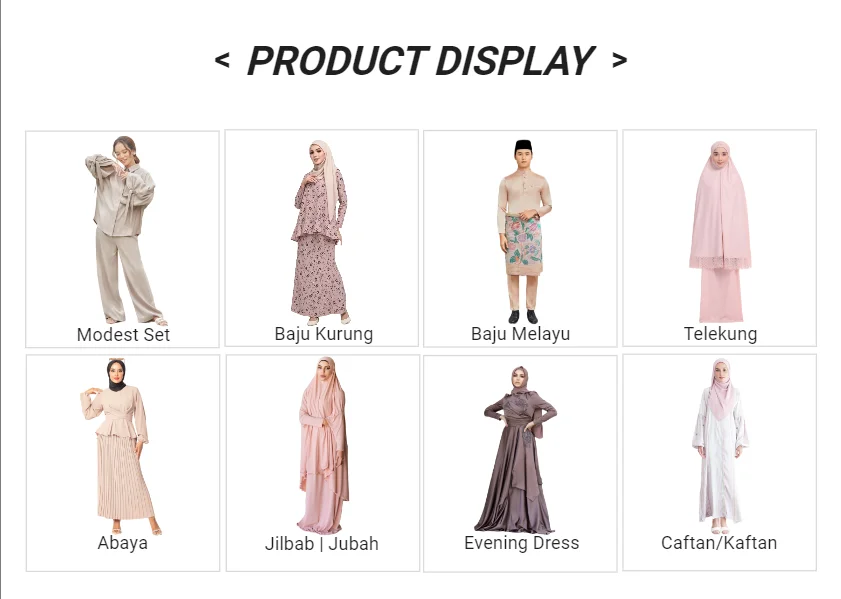Image resolution: width=841 pixels, height=599 pixels.
Task: Click the Caftan/Kaftan product image
Action: pyautogui.click(x=720, y=441)
